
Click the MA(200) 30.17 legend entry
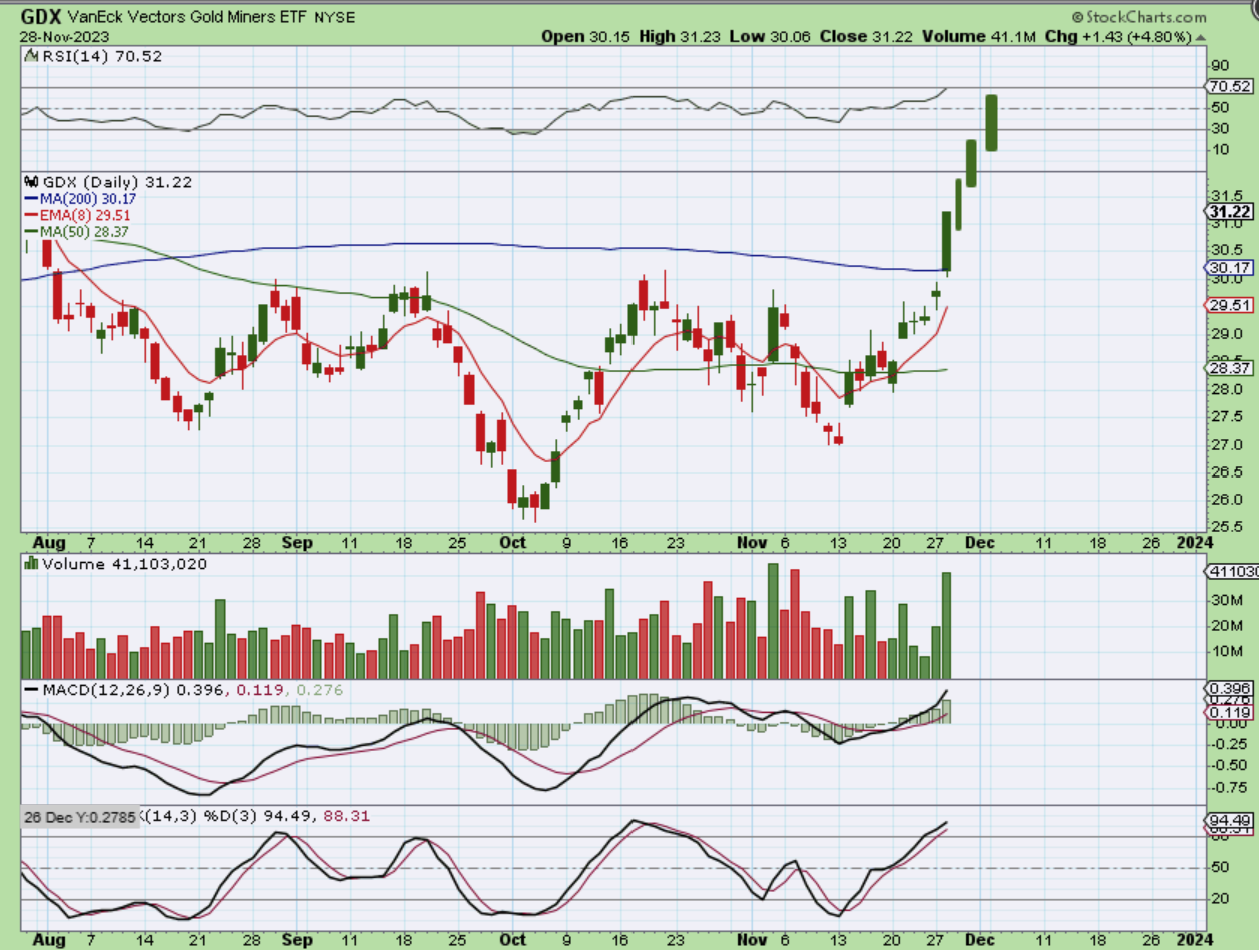point(78,198)
